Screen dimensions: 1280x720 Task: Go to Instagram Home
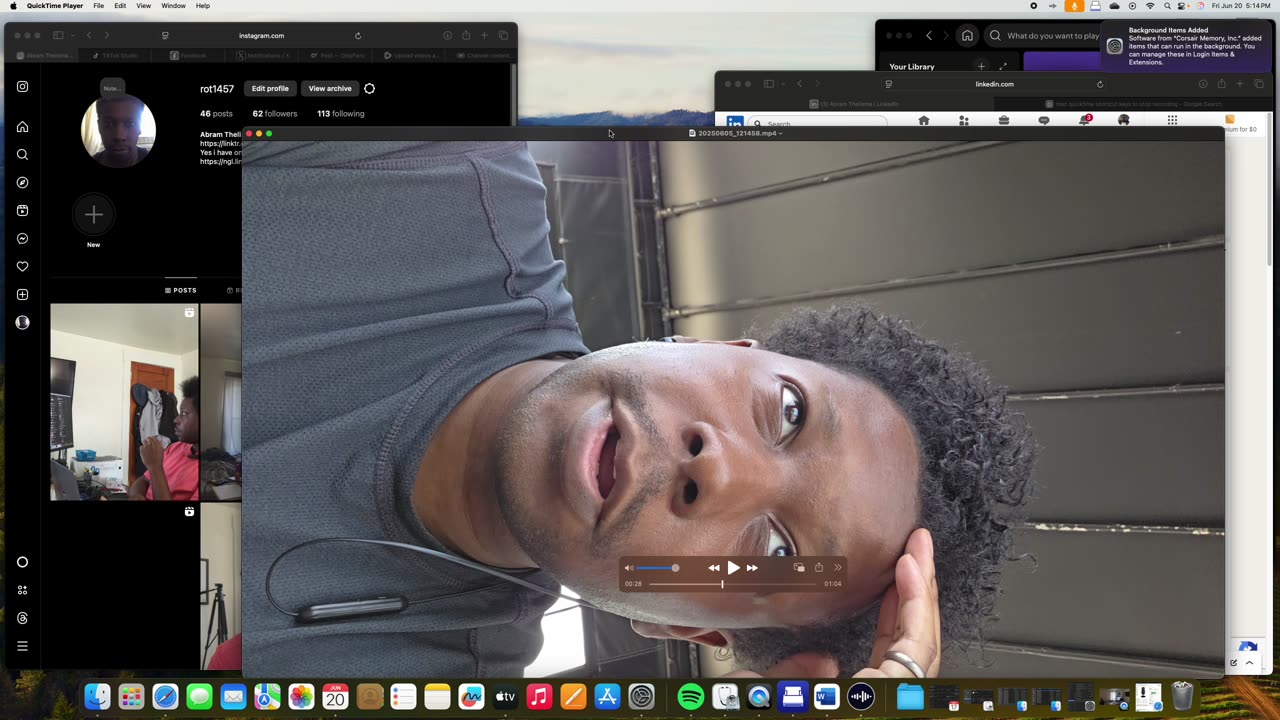point(22,127)
